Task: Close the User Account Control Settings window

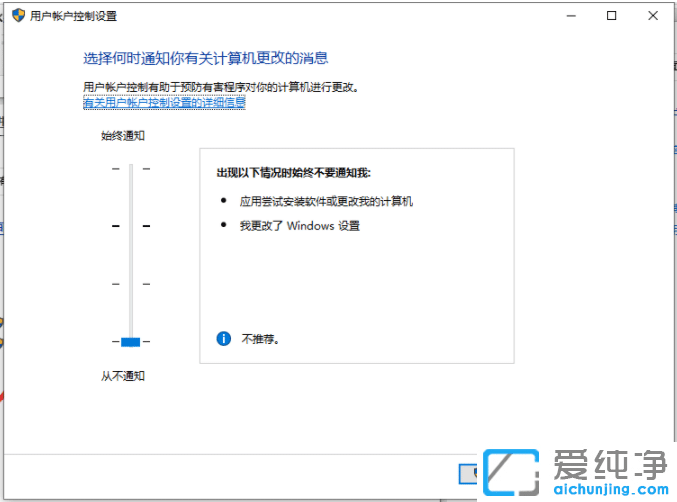Action: pos(653,16)
